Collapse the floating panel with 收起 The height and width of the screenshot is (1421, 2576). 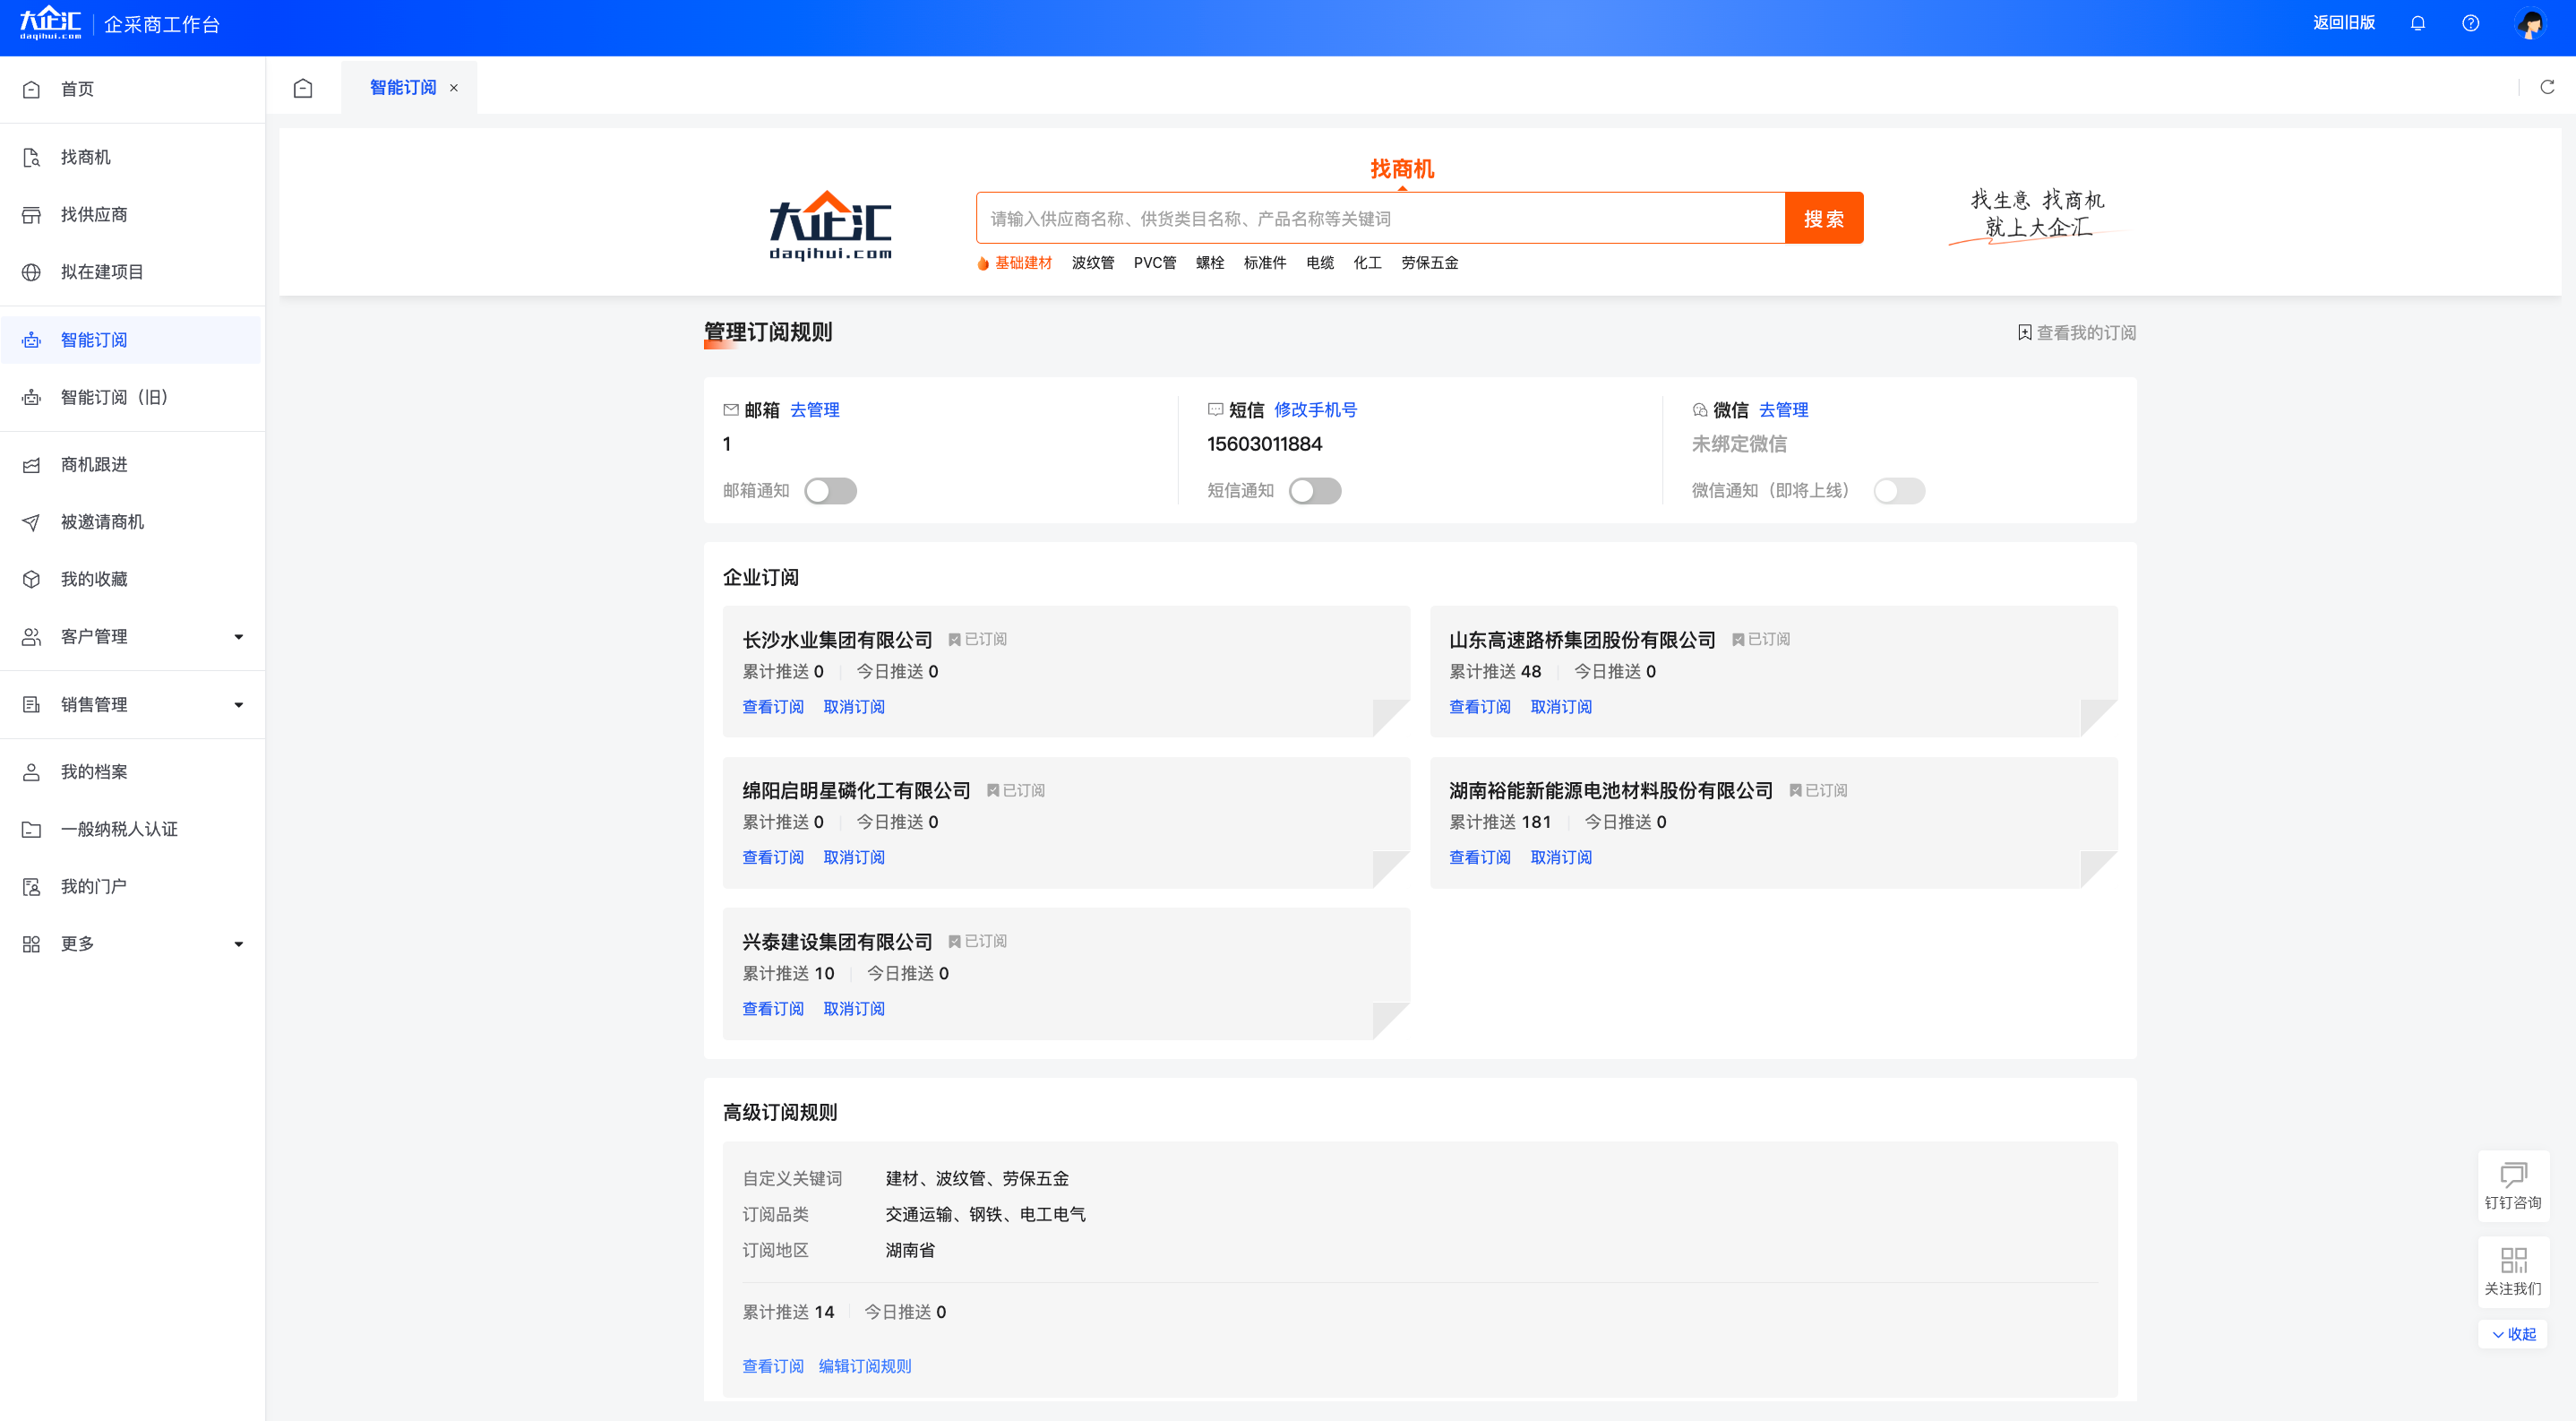[x=2513, y=1334]
